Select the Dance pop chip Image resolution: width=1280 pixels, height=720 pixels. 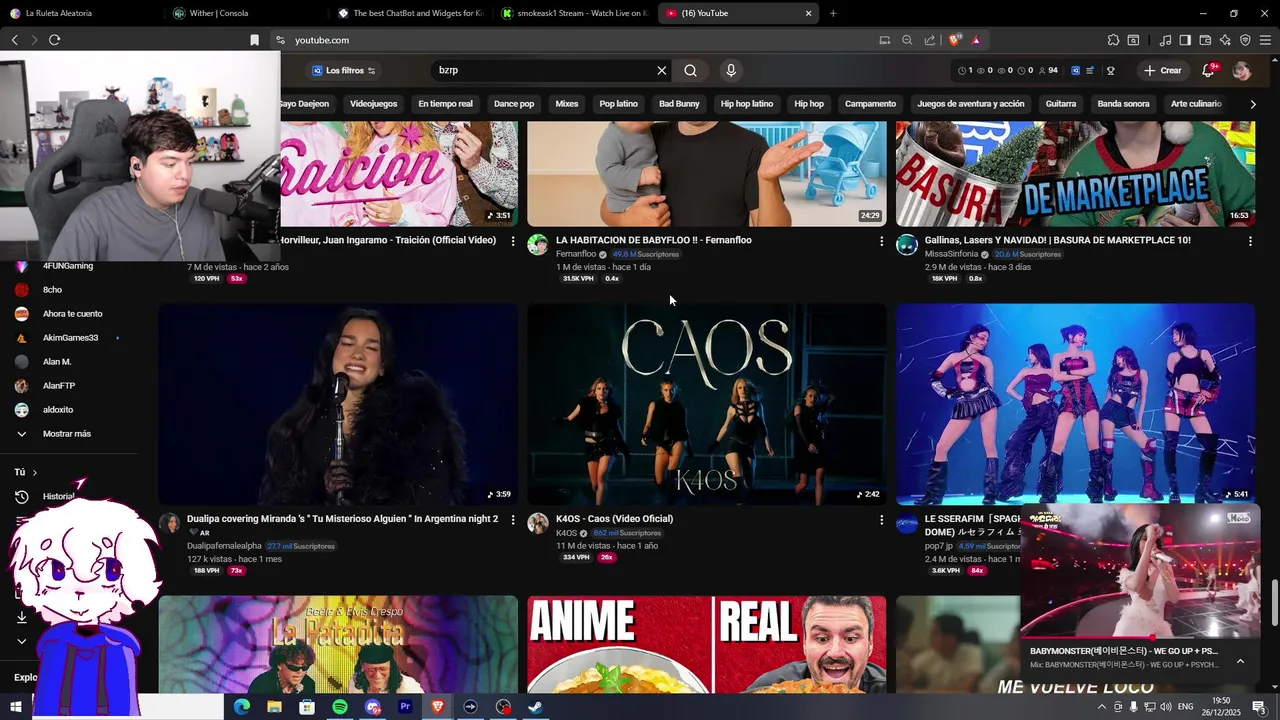pos(514,104)
